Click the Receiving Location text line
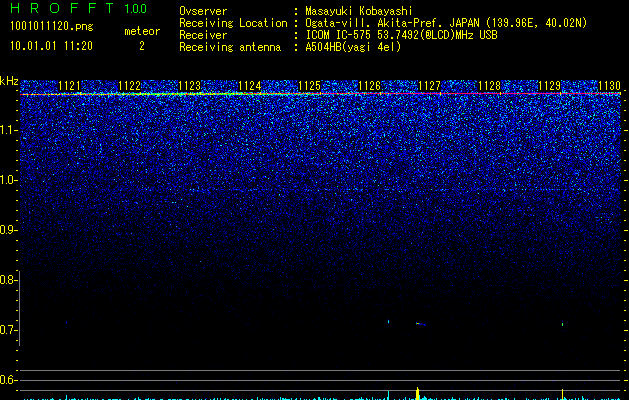 coord(383,23)
